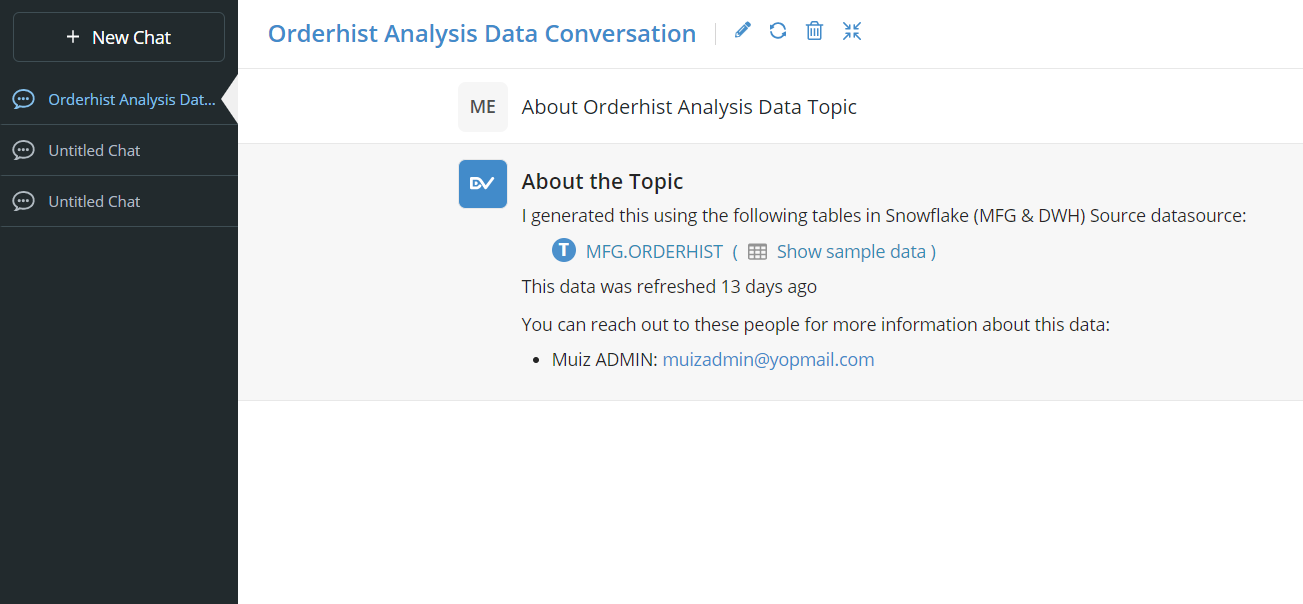The width and height of the screenshot is (1303, 604).
Task: Start a New Chat
Action: [119, 37]
